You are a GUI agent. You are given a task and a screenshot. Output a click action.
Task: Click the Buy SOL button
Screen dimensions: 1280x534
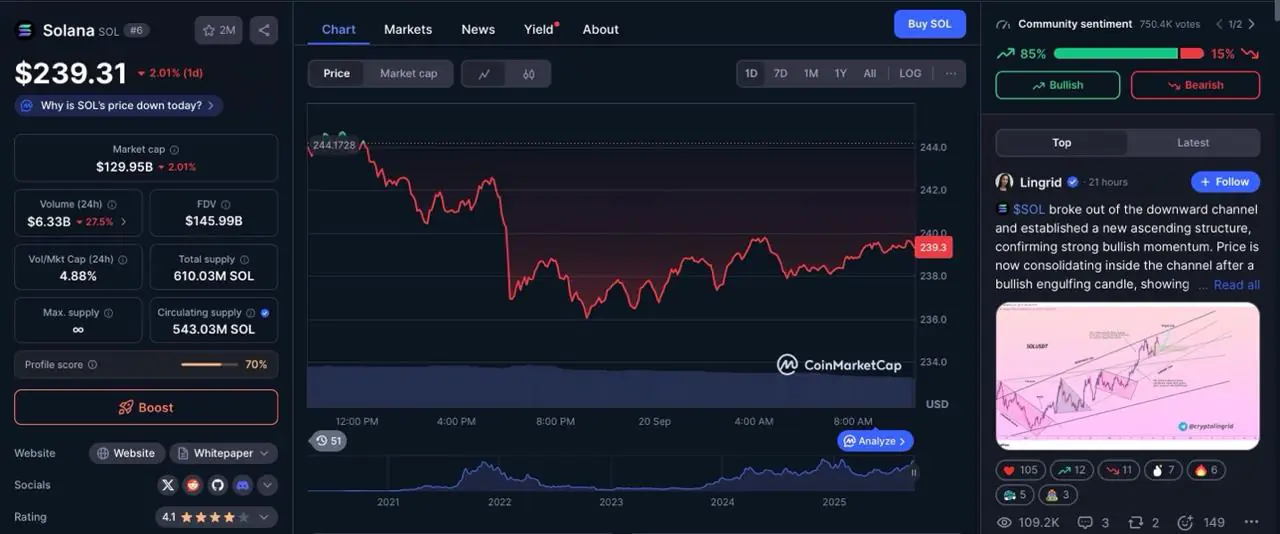[930, 24]
